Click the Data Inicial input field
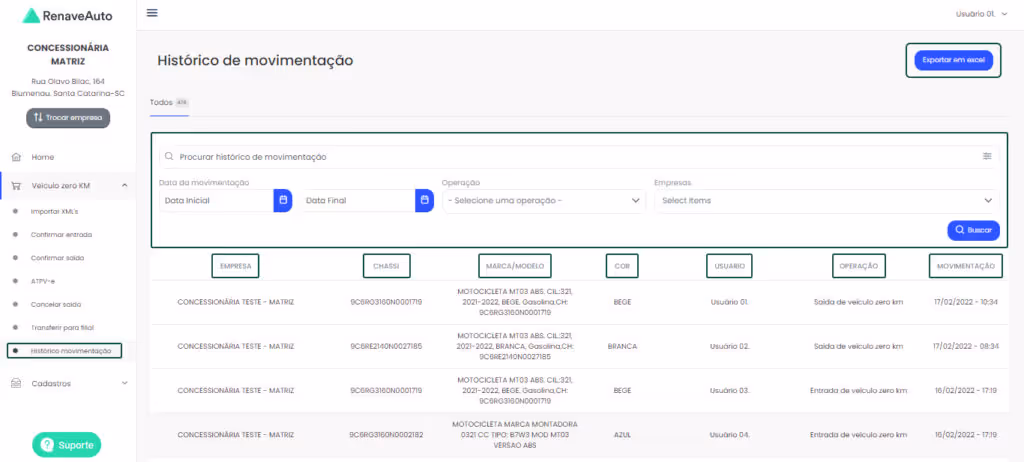 click(x=216, y=201)
